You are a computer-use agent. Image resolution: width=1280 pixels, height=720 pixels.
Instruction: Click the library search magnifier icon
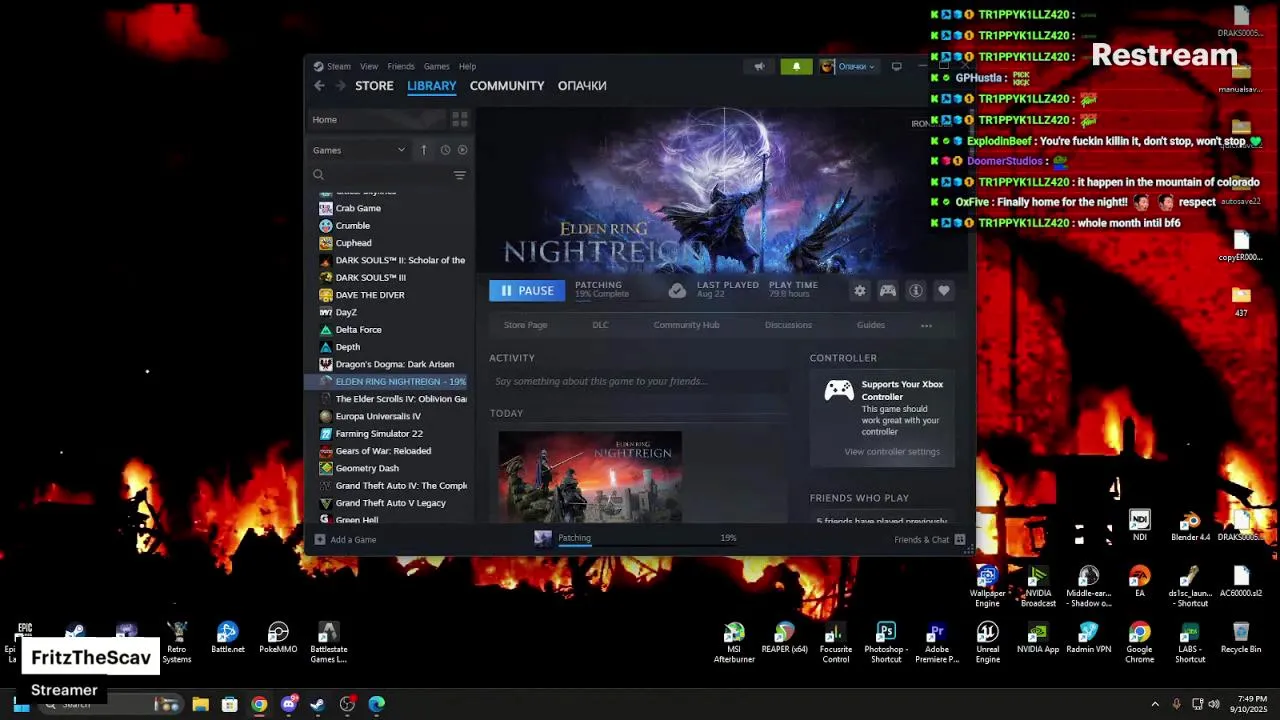click(318, 175)
